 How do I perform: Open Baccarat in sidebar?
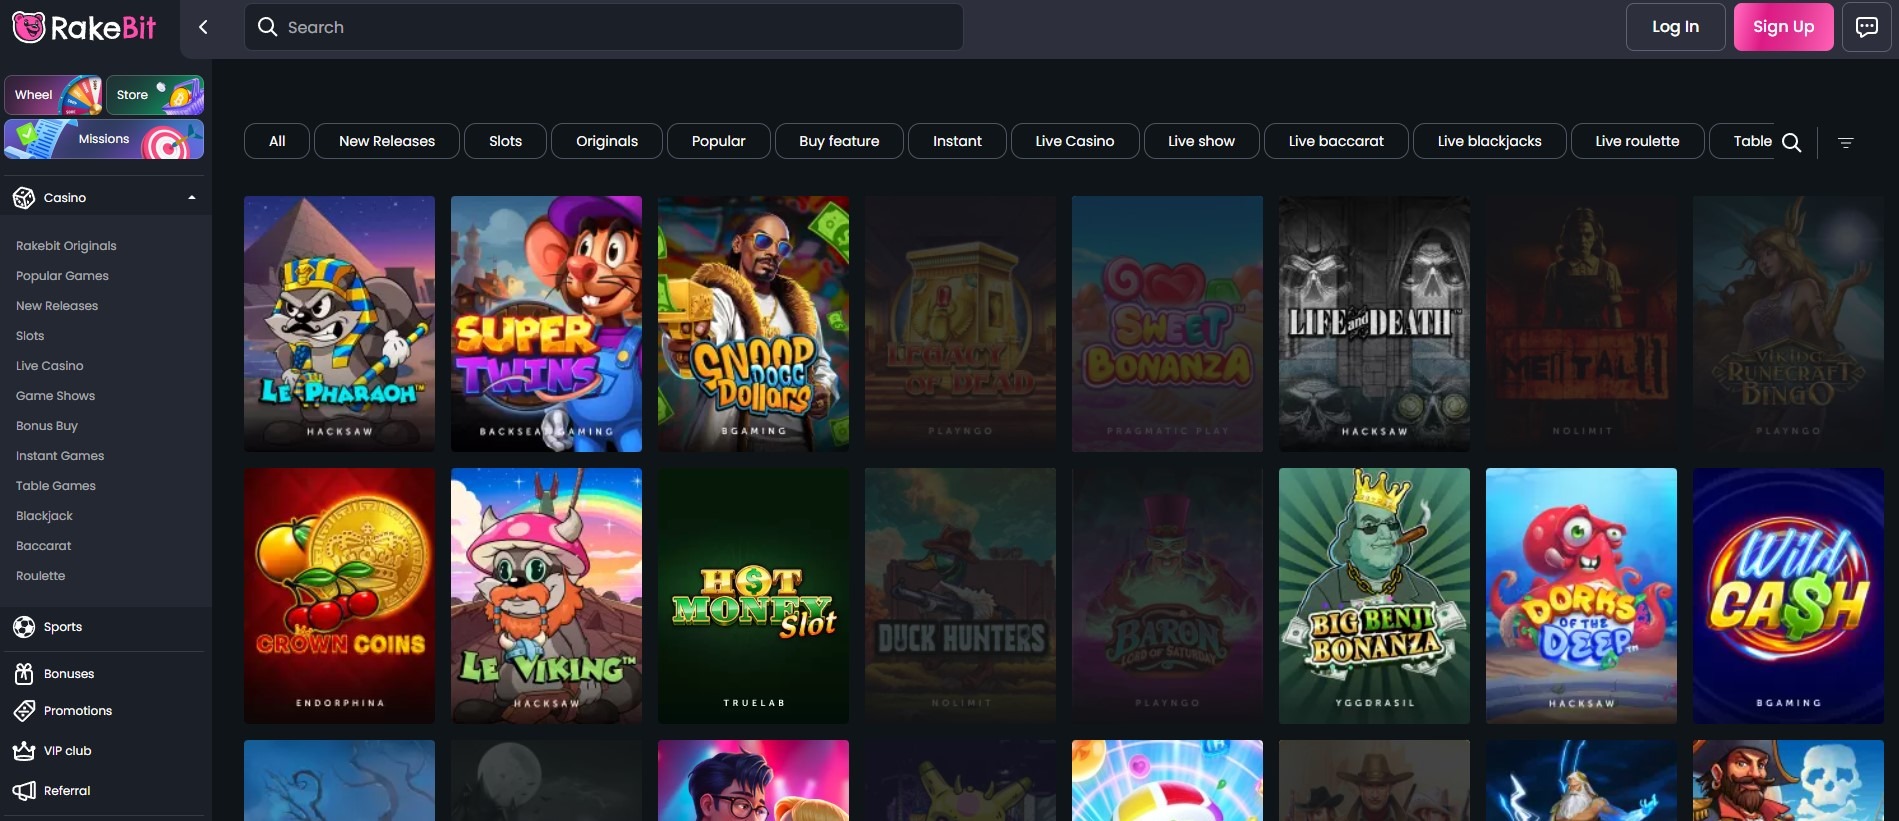[43, 546]
